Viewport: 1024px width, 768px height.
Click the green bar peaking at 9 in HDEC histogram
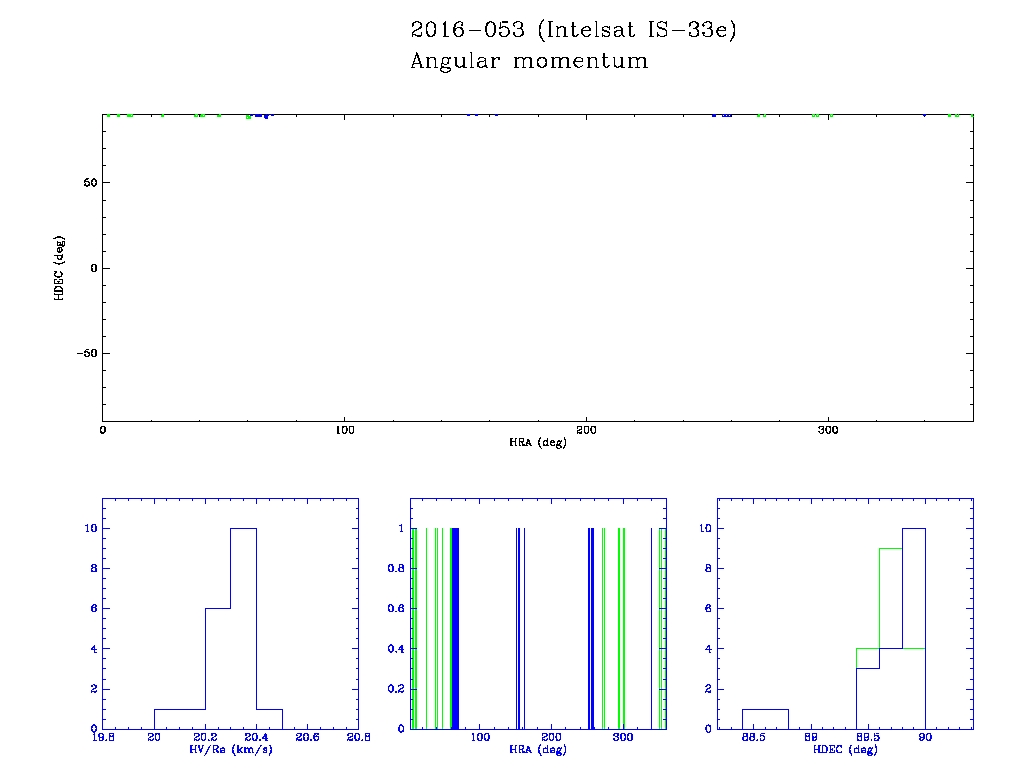[x=891, y=639]
